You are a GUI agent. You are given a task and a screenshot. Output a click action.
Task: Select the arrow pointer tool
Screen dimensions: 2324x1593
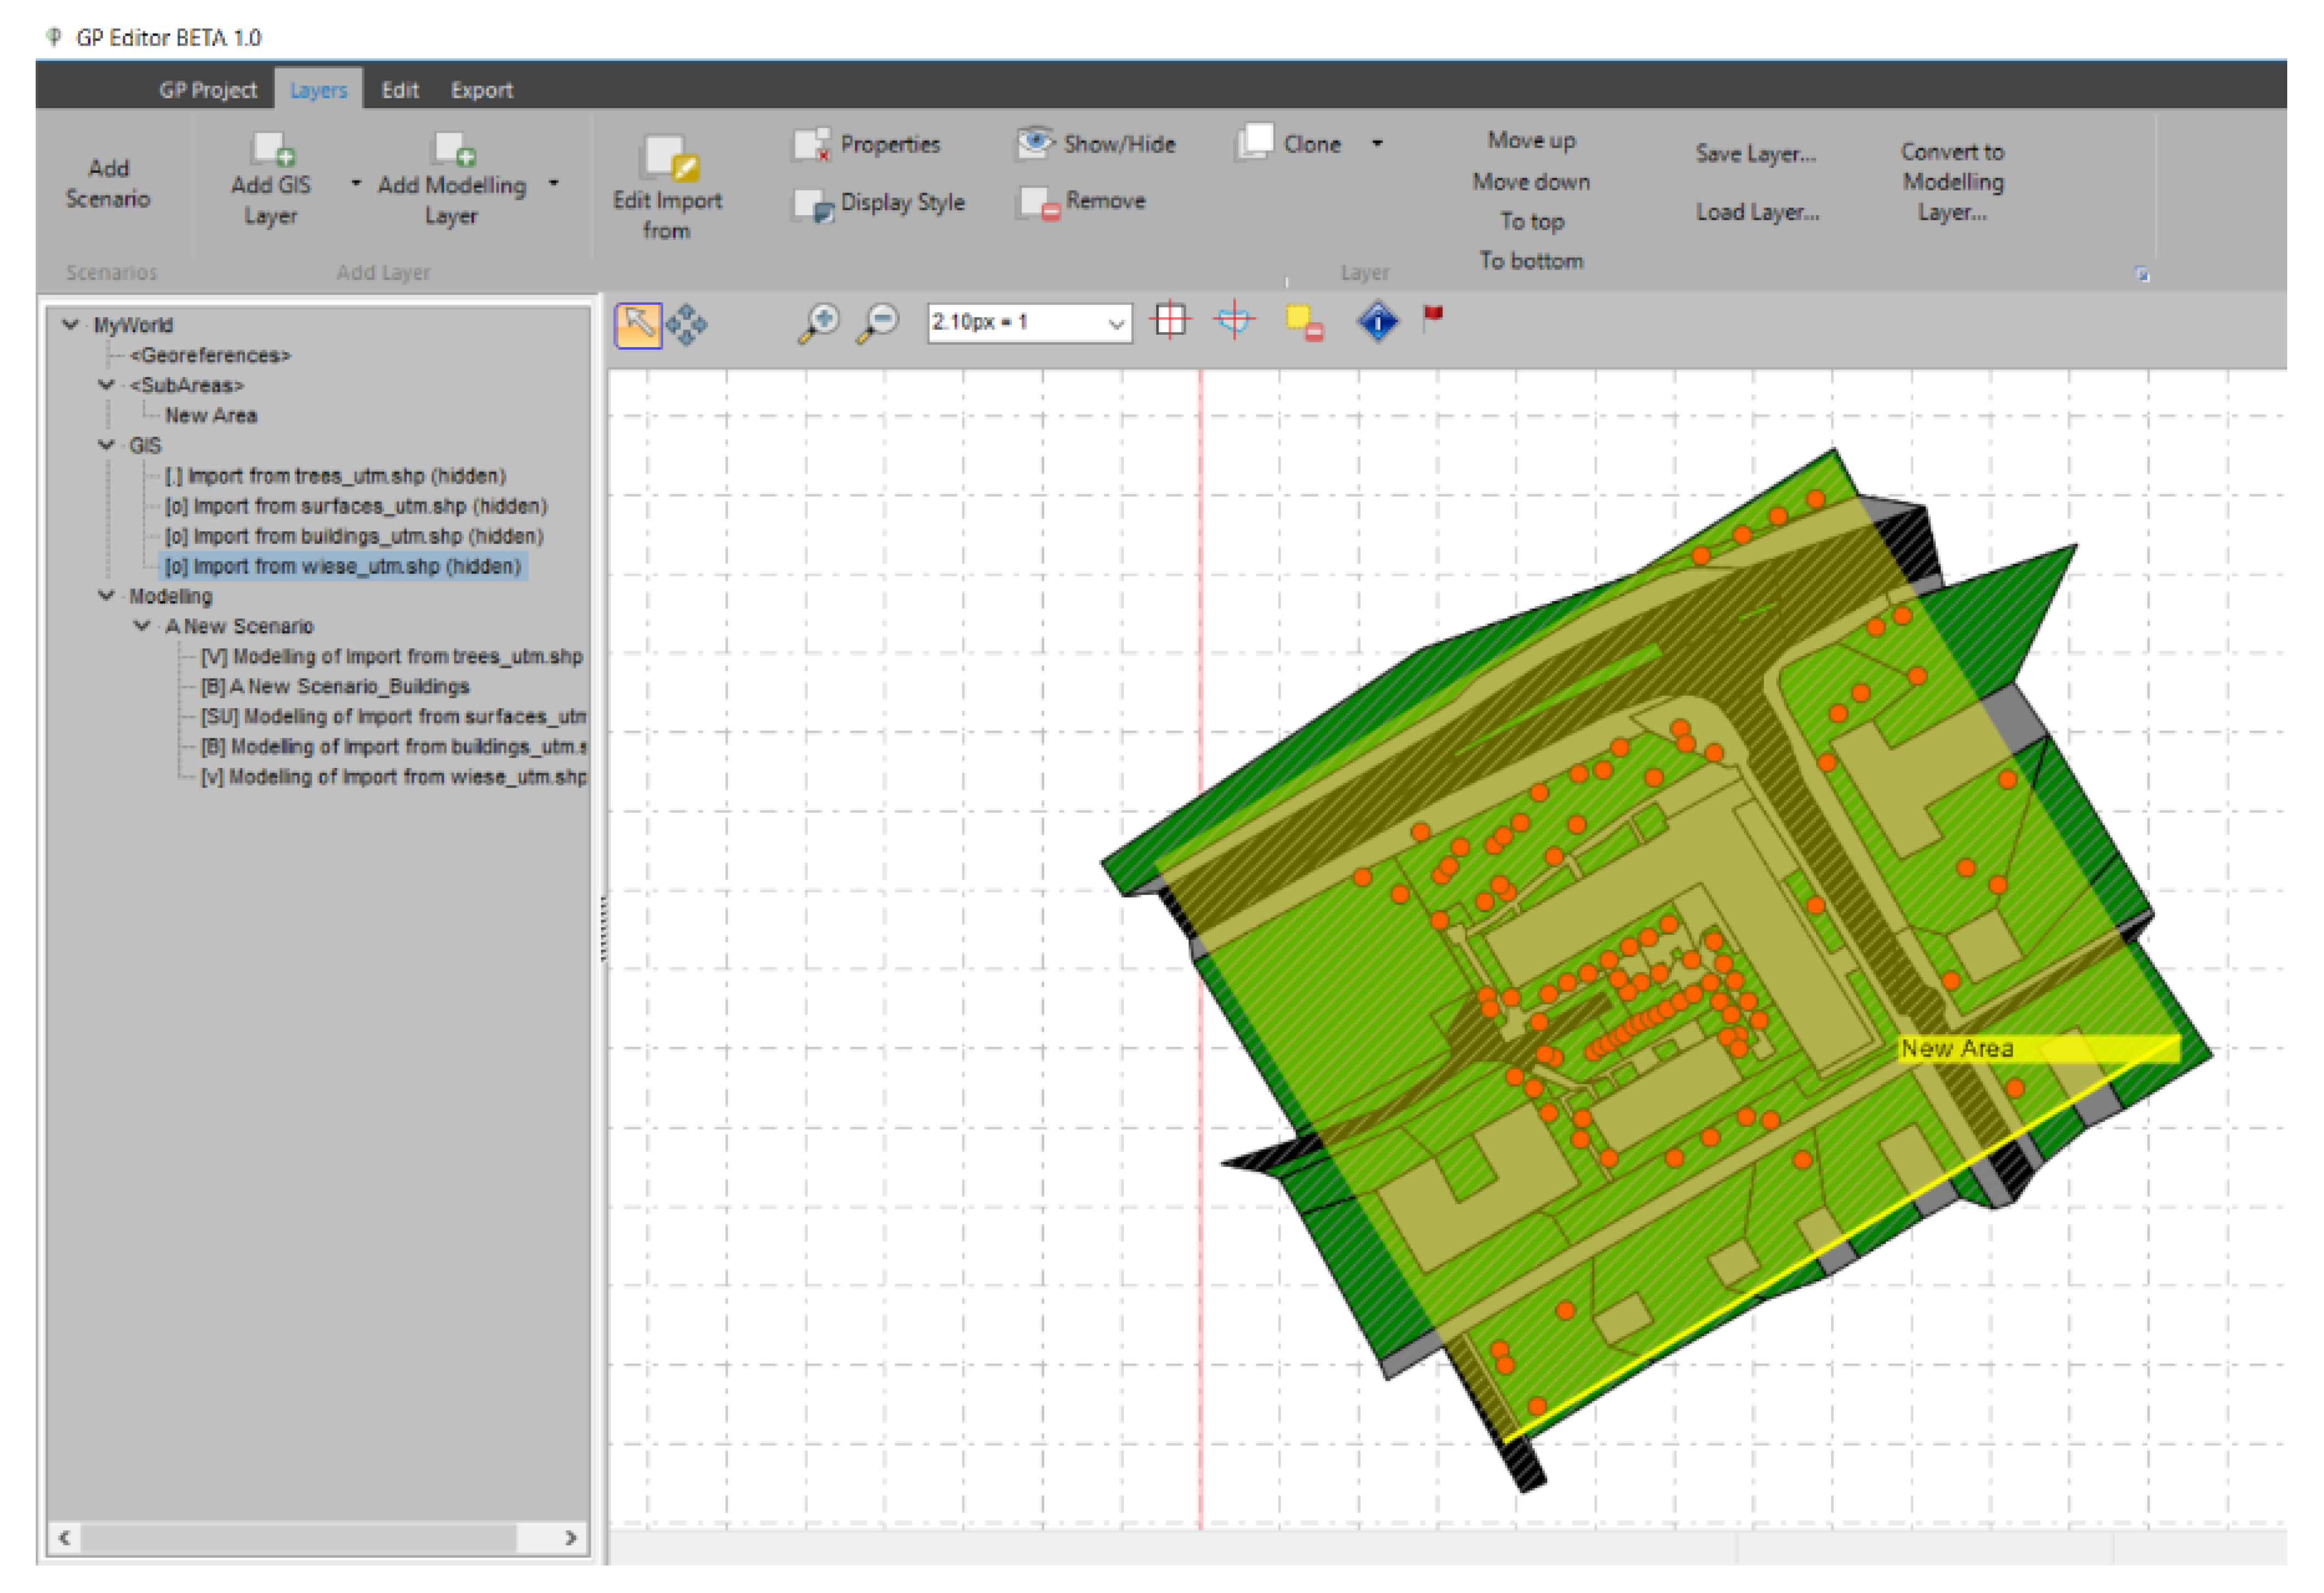[637, 324]
